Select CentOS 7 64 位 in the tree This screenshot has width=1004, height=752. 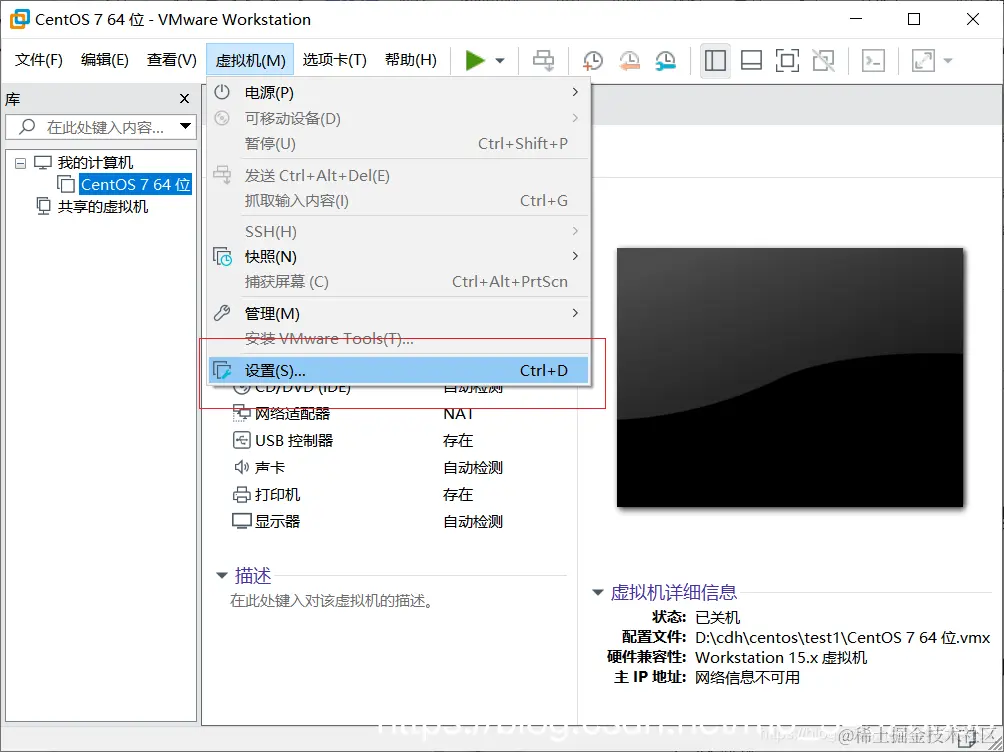[x=135, y=184]
